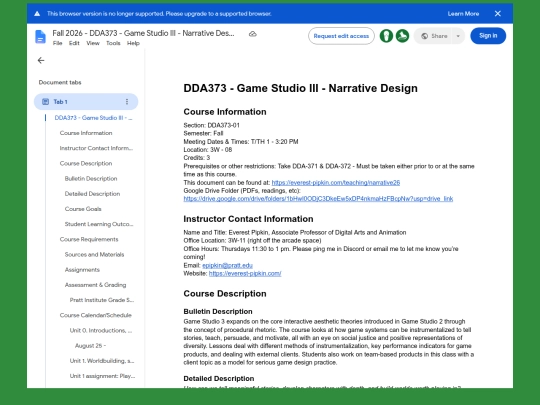
Task: Click the Location: 3W - 08 line
Action: pos(208,150)
